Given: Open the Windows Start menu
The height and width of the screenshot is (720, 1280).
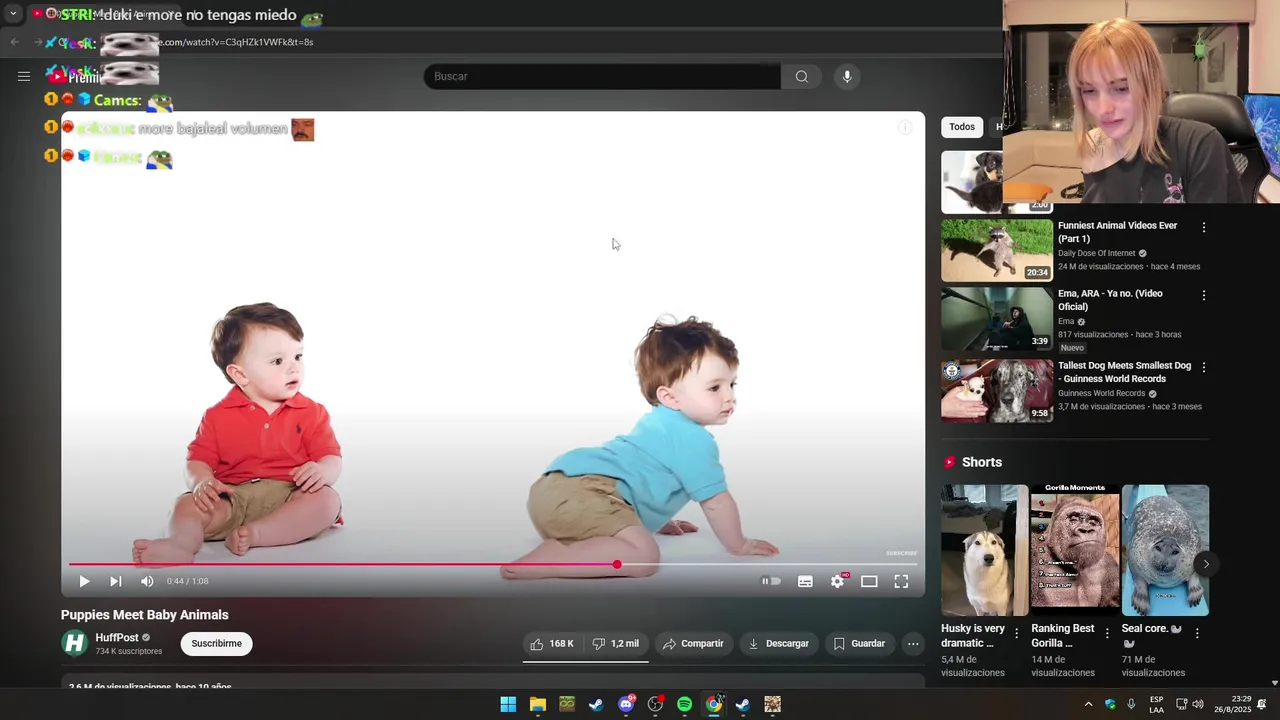Looking at the screenshot, I should [508, 704].
